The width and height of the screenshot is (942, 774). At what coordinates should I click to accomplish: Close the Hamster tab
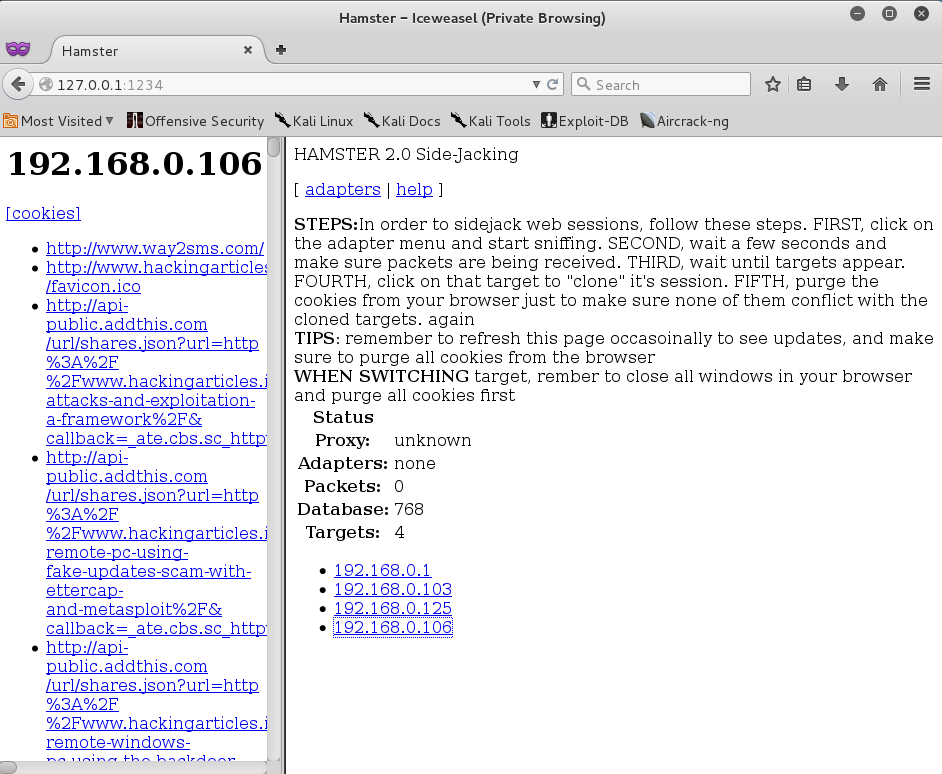coord(248,50)
